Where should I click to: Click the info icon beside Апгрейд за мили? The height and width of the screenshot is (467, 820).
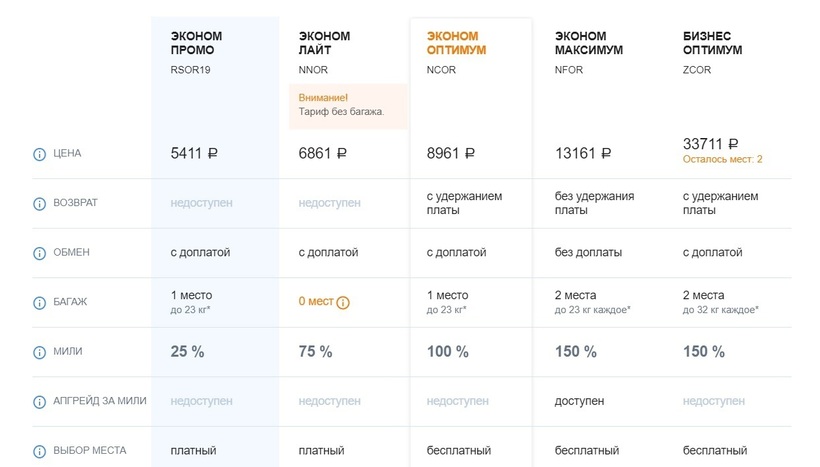40,401
